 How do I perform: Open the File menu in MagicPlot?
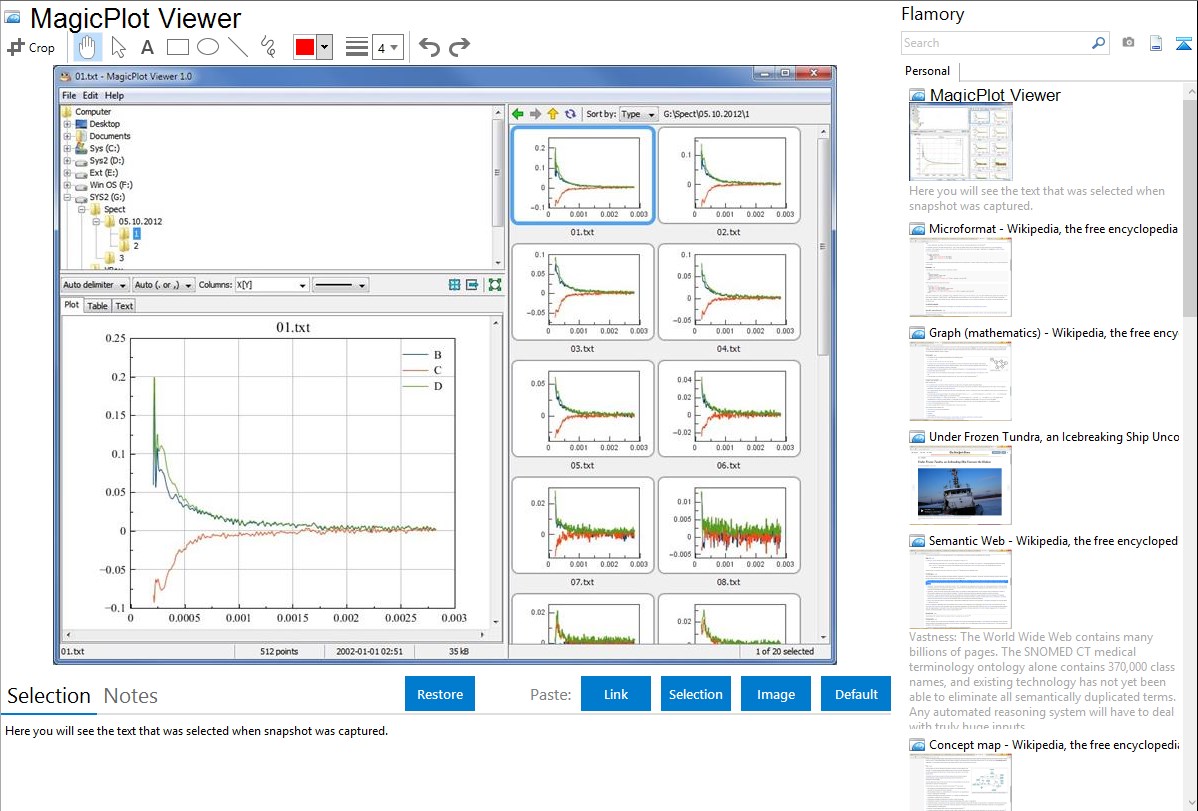[69, 96]
